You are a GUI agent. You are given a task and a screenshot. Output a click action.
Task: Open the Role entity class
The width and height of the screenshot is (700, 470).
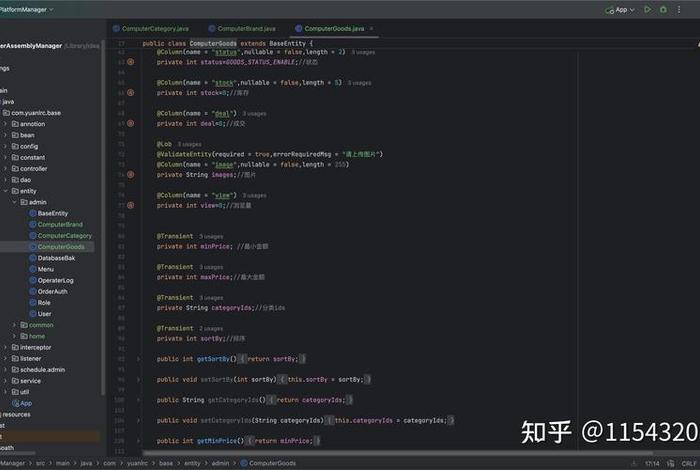pyautogui.click(x=40, y=303)
